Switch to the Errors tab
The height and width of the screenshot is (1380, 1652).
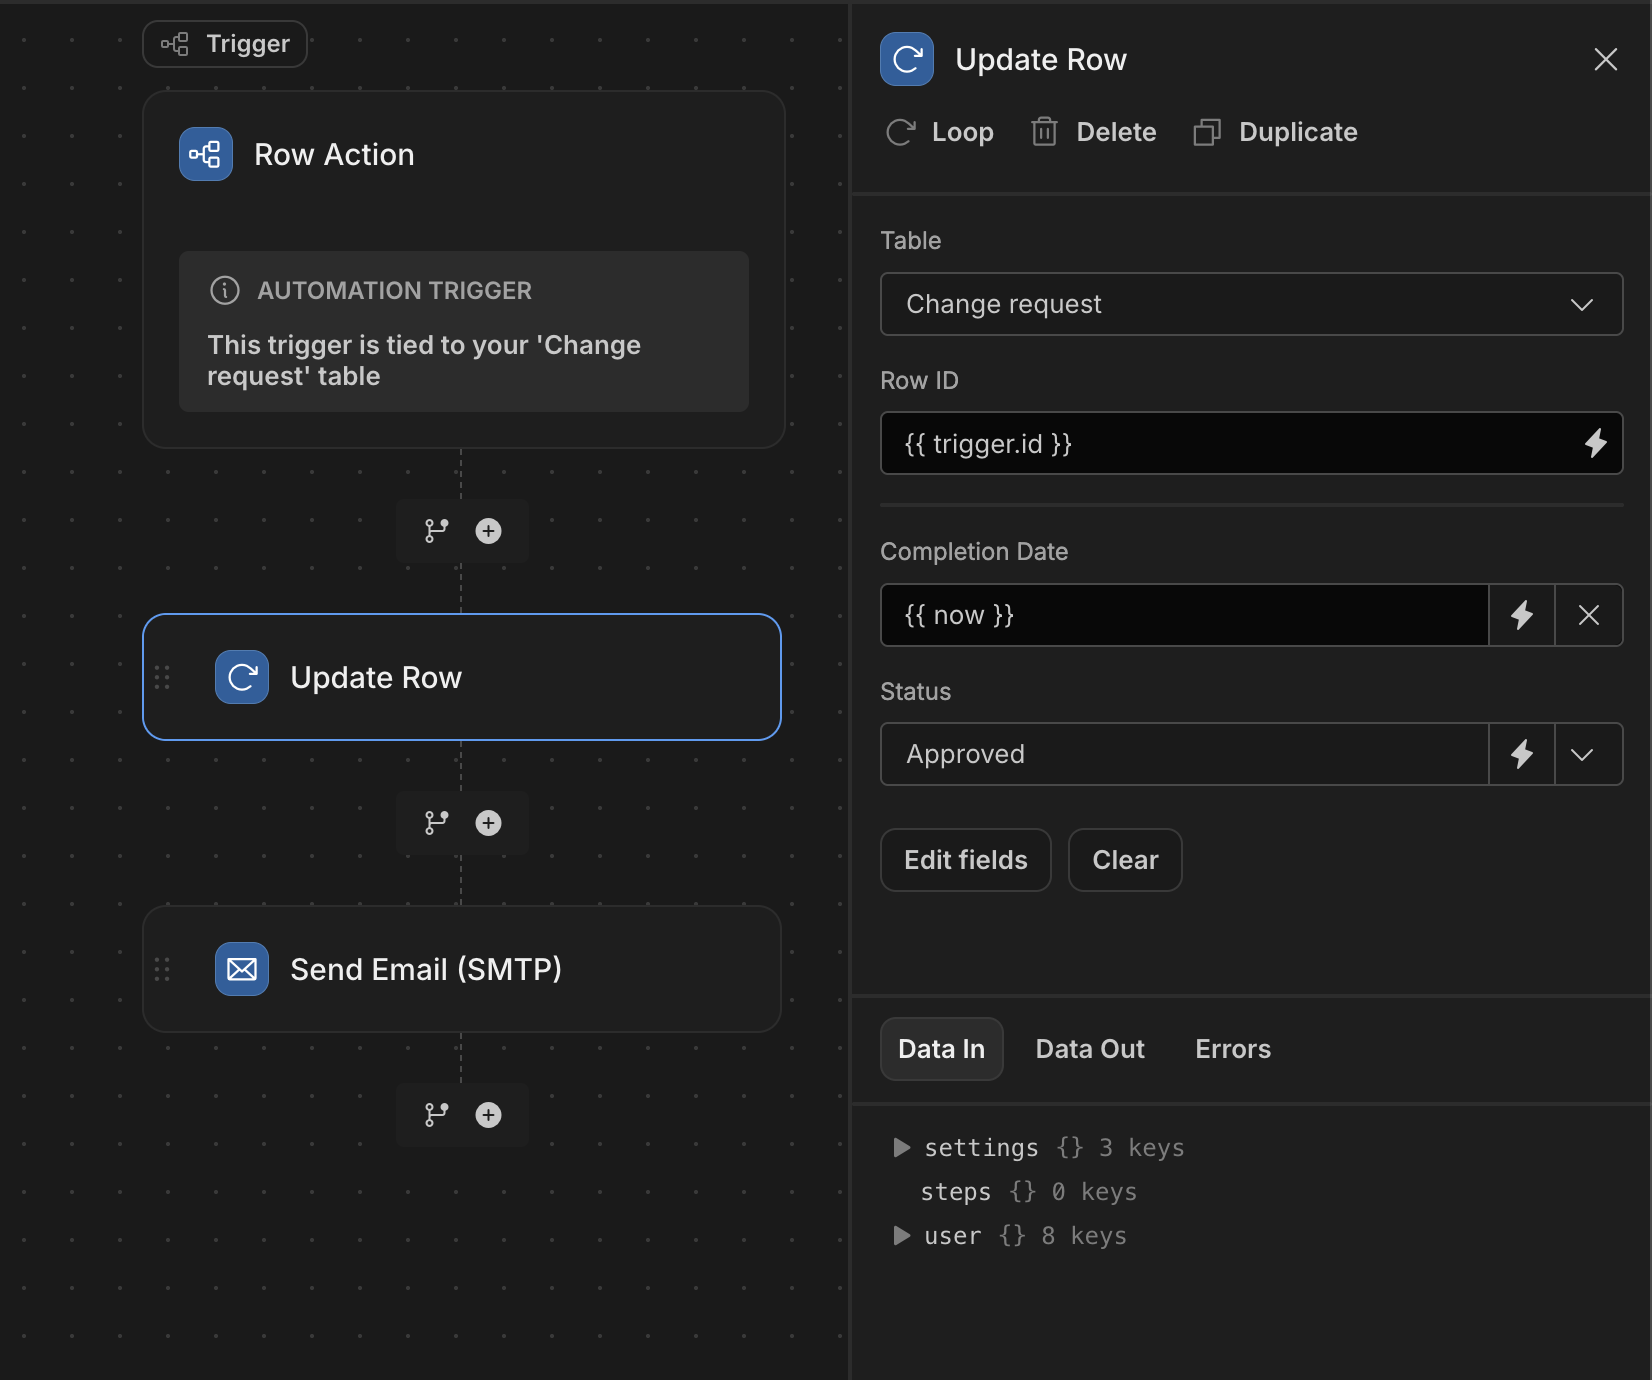(x=1233, y=1049)
